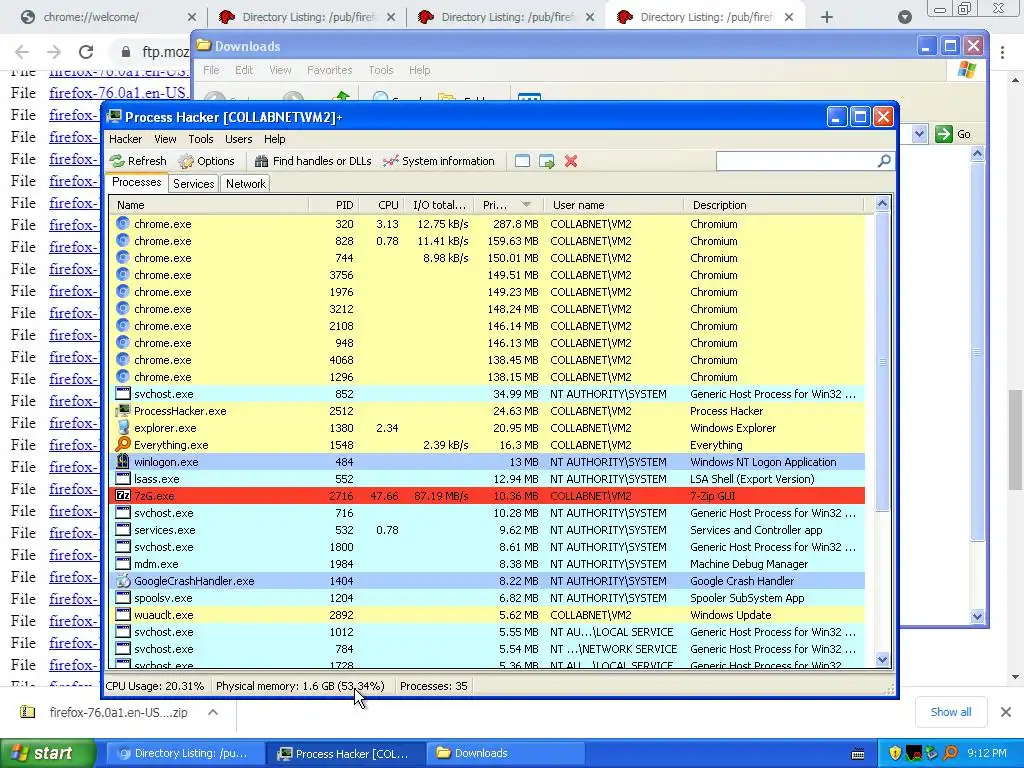Sort by the Description column header
Image resolution: width=1024 pixels, height=768 pixels.
(774, 205)
